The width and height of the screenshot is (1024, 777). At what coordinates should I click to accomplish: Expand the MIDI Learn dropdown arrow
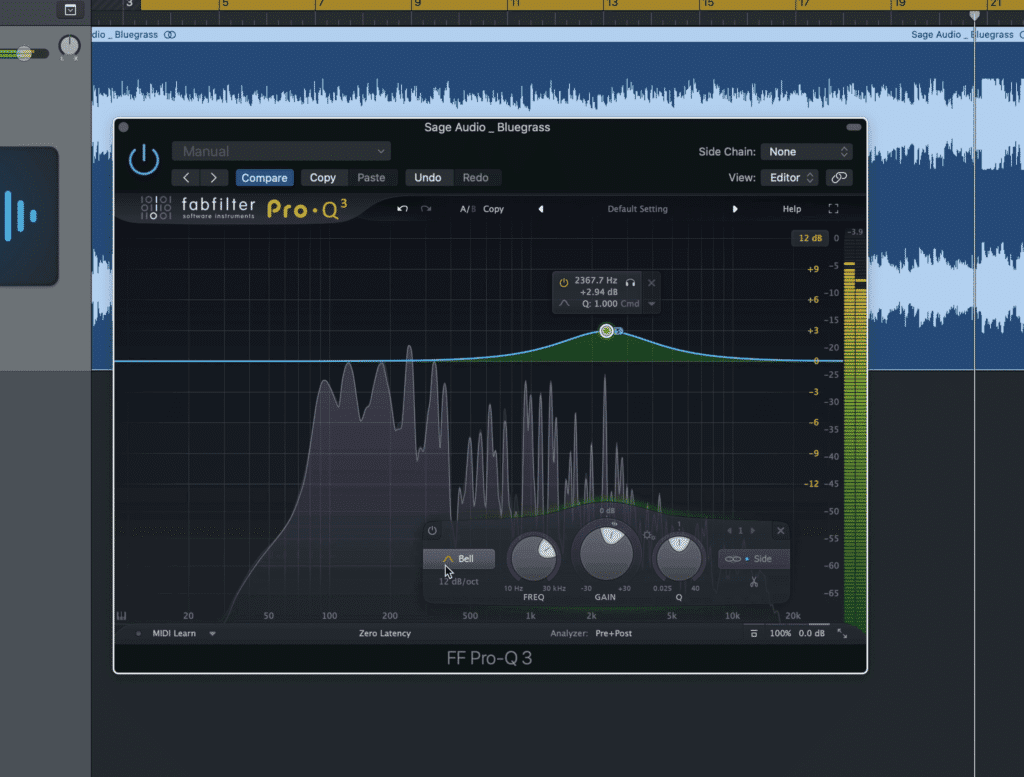coord(212,633)
